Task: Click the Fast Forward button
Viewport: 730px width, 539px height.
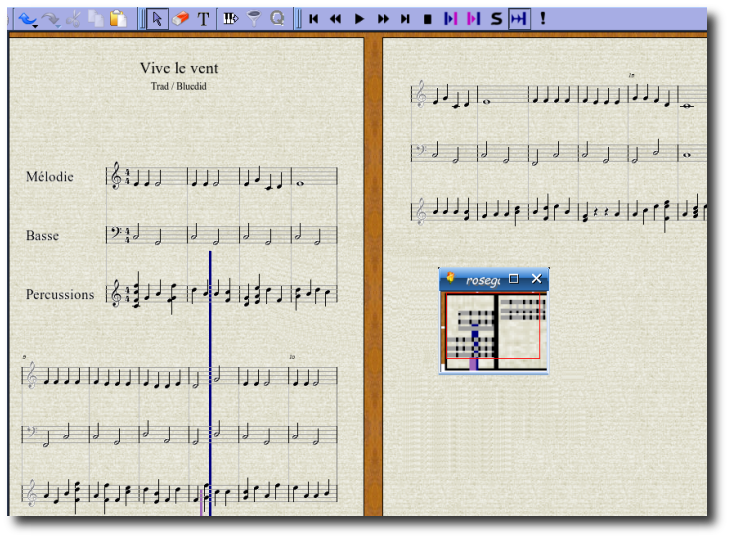Action: (383, 19)
